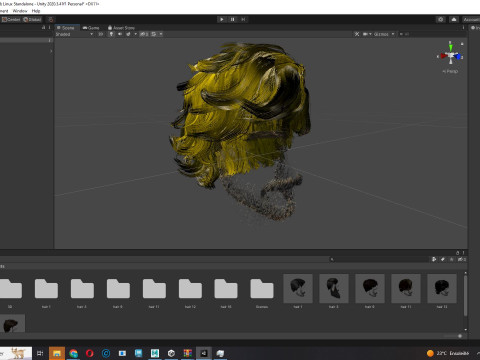The width and height of the screenshot is (480, 360).
Task: Open the scene effects dropdown arrow
Action: [x=135, y=34]
